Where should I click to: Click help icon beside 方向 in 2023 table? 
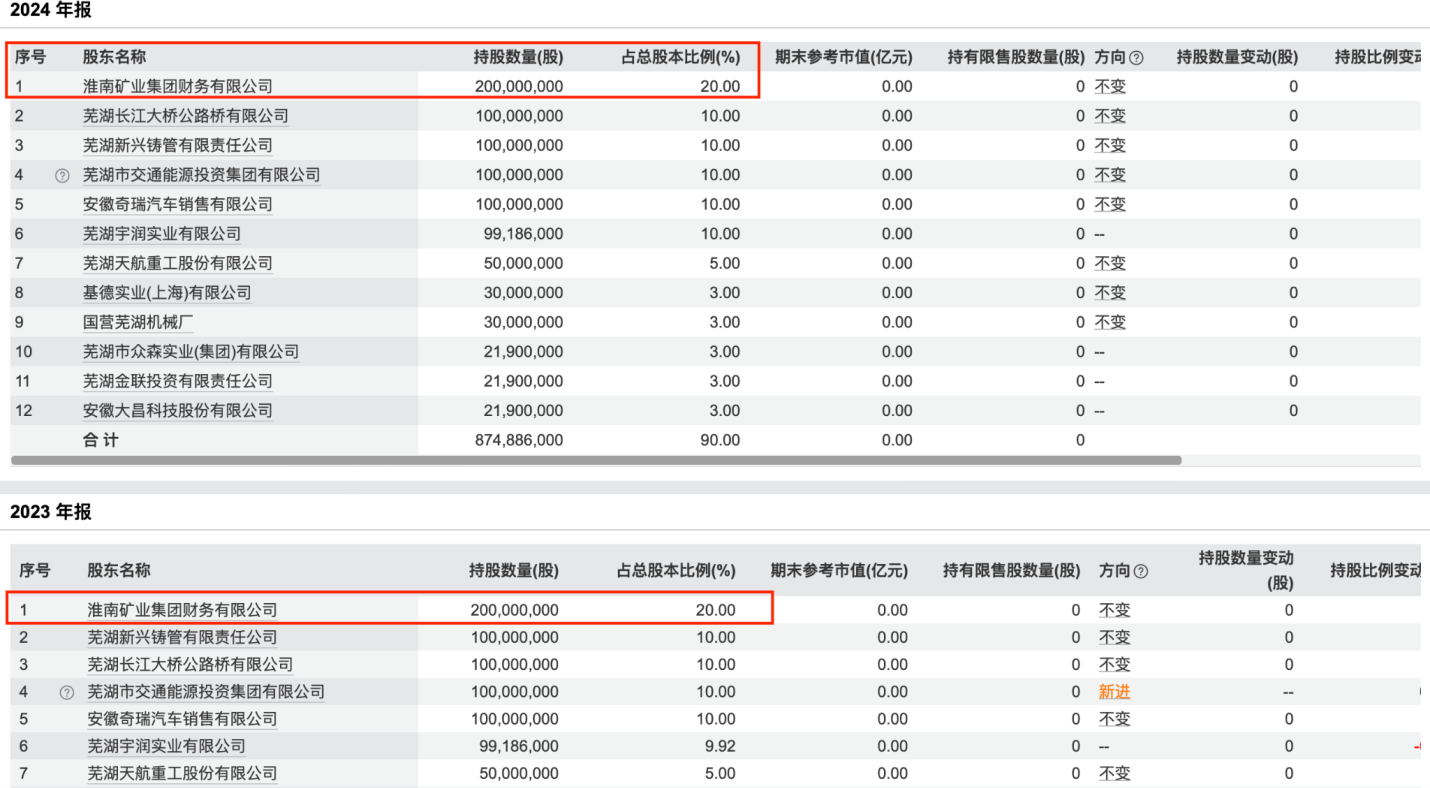[1141, 571]
